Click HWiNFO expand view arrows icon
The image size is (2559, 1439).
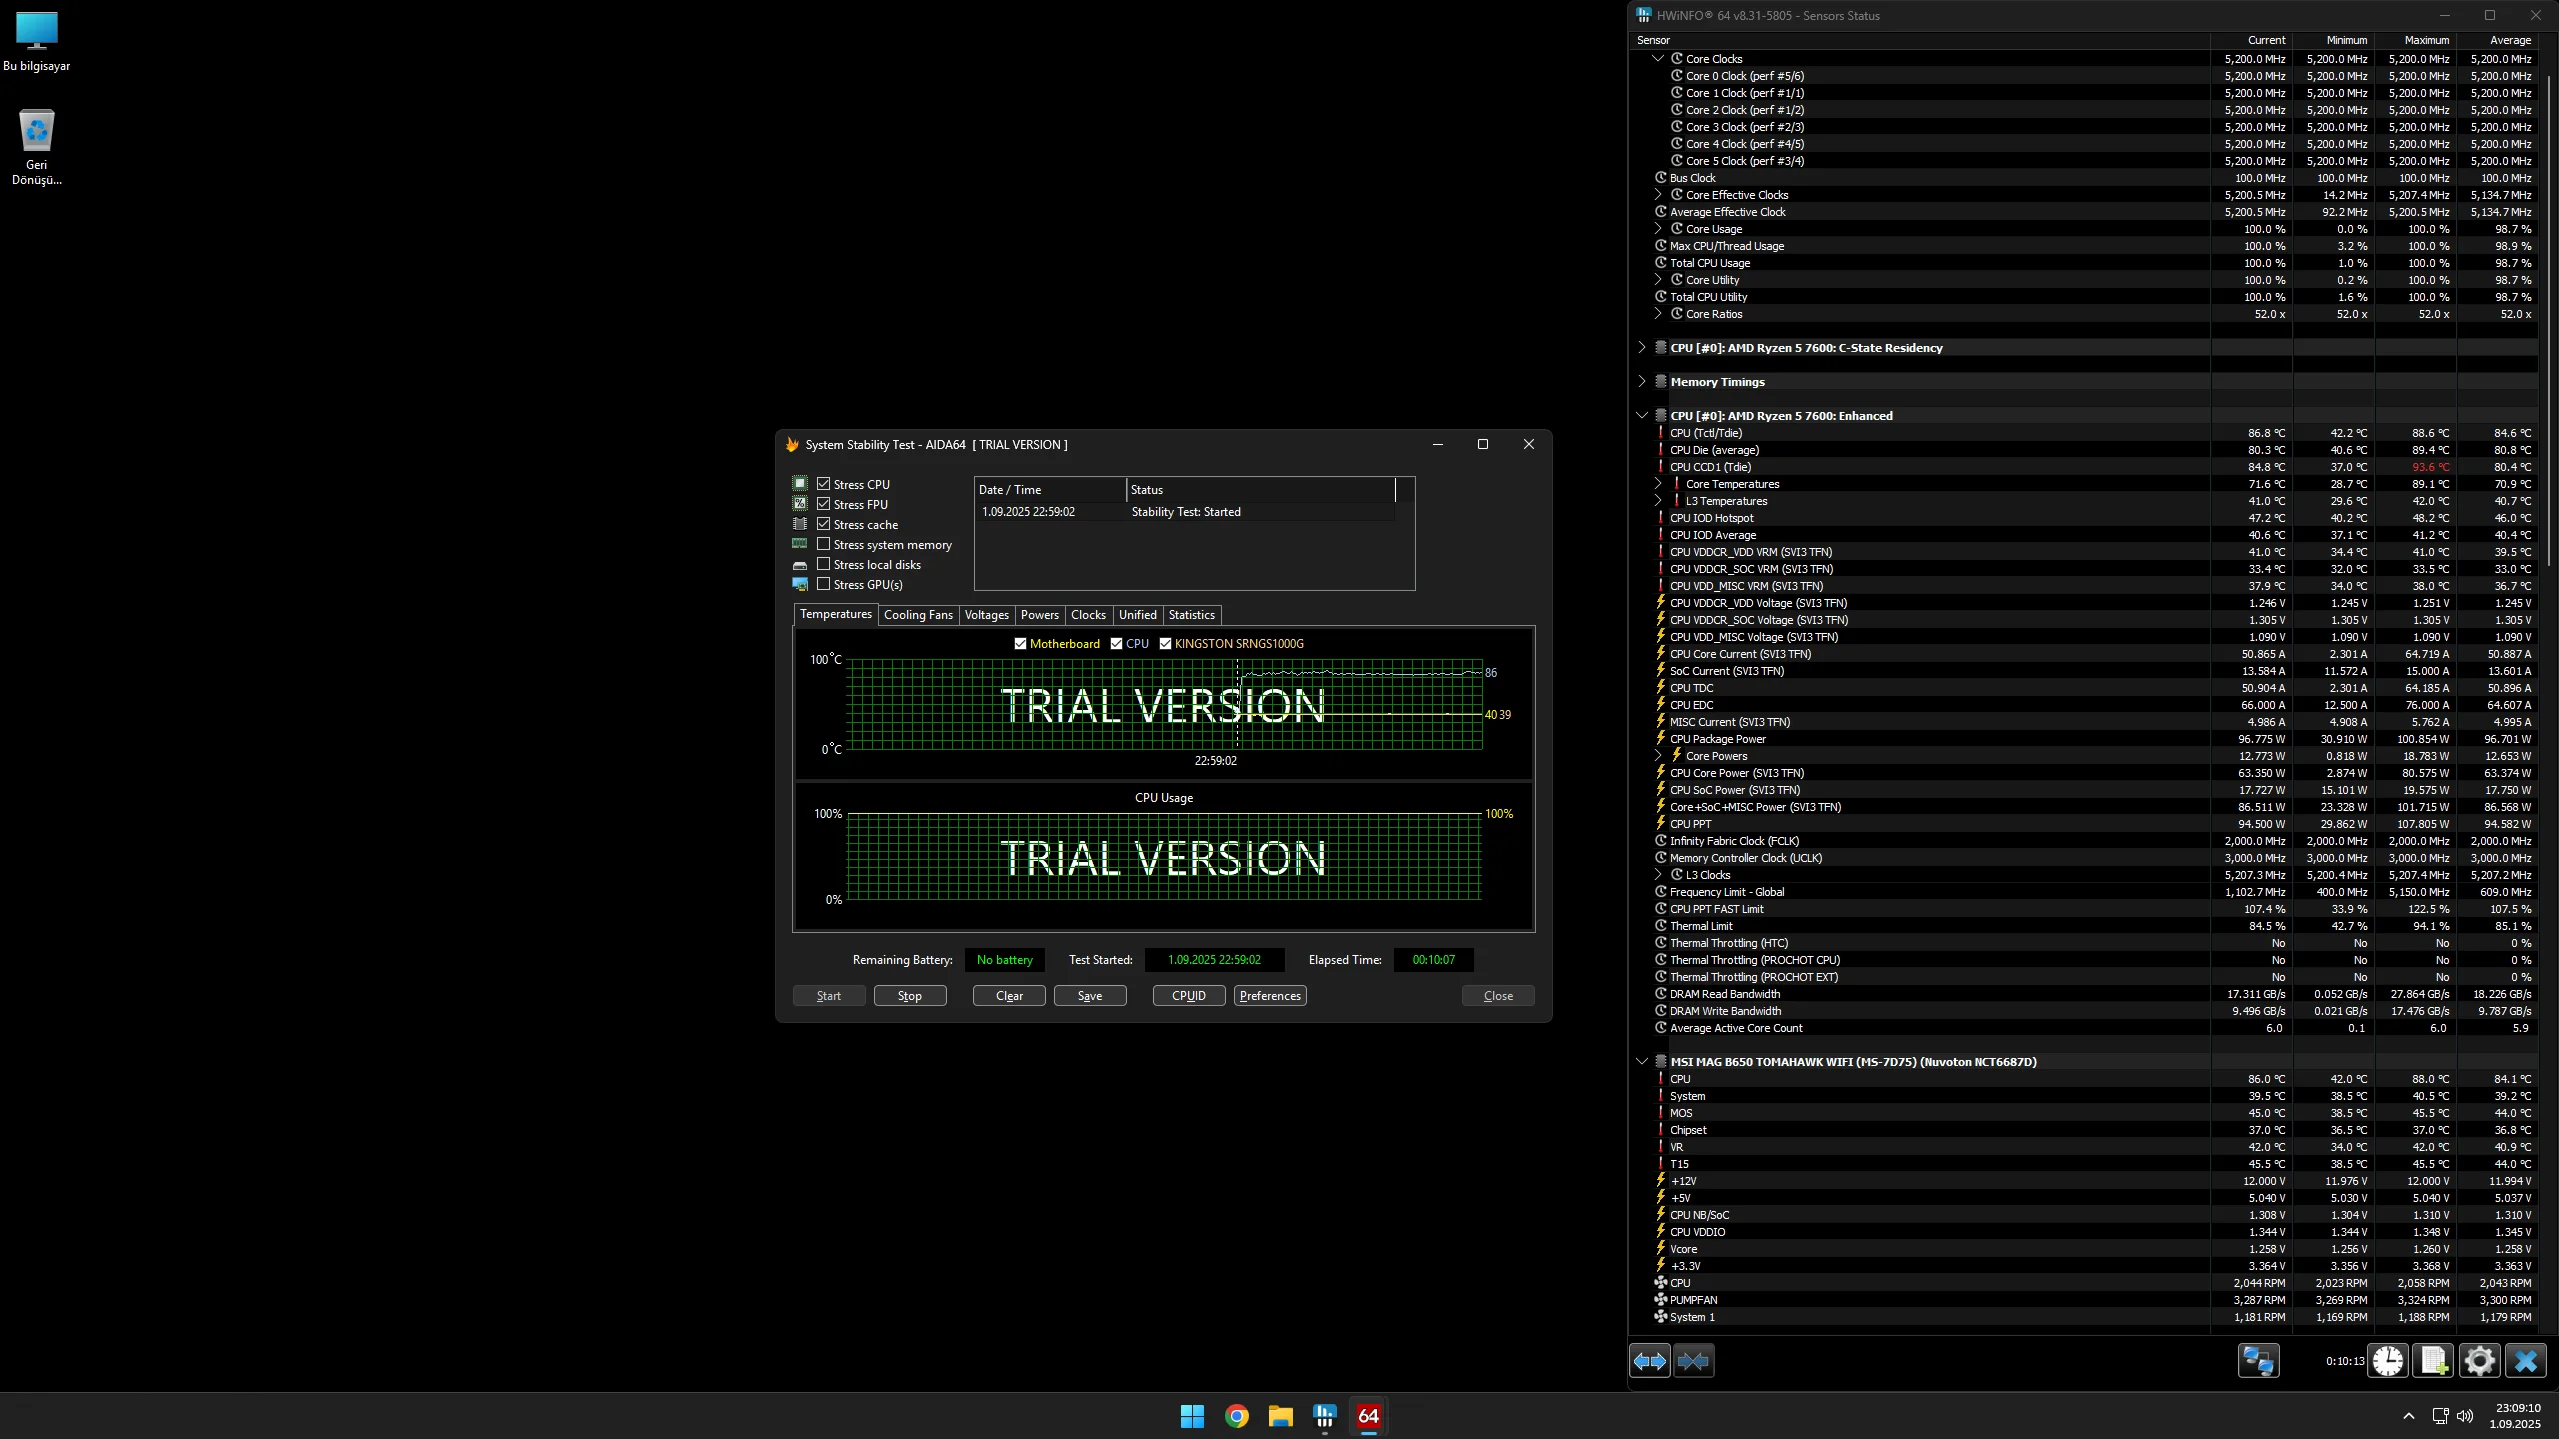point(1649,1361)
